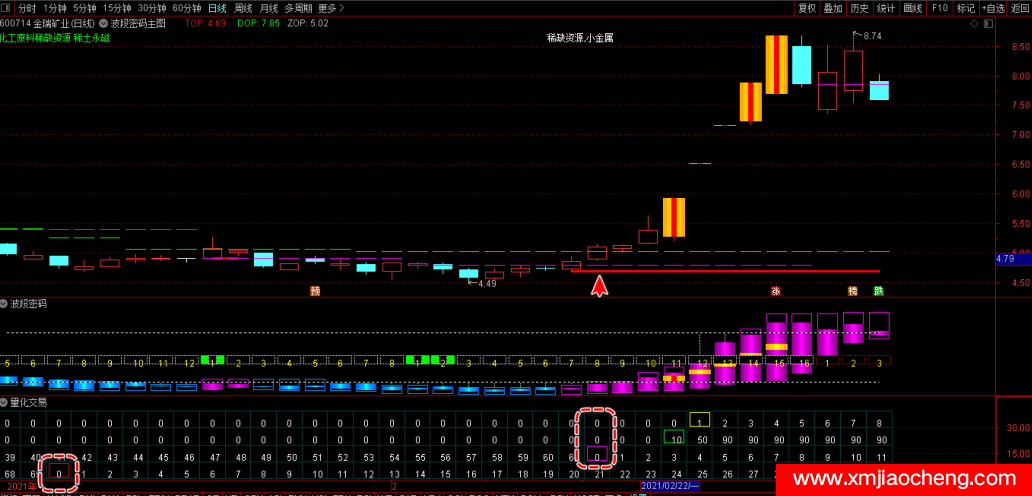Image resolution: width=1032 pixels, height=496 pixels.
Task: Click the panel toggle icon at top-left
Action: (x=7, y=8)
